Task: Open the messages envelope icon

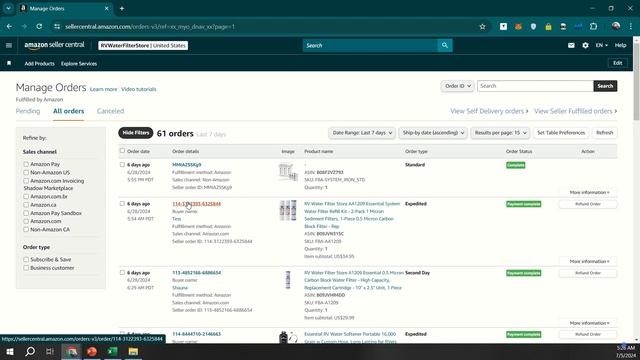Action: pos(571,45)
